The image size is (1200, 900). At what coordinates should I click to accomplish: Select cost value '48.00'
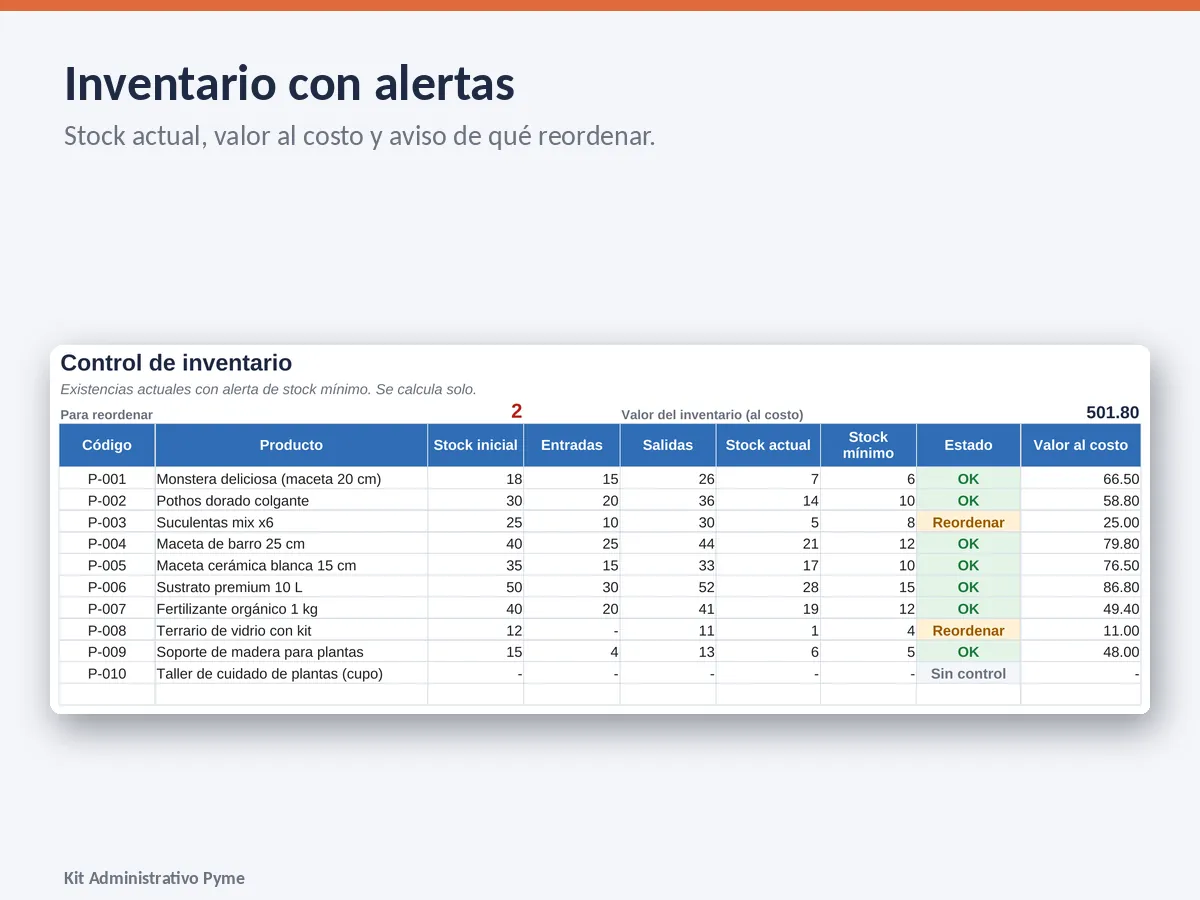click(1121, 652)
